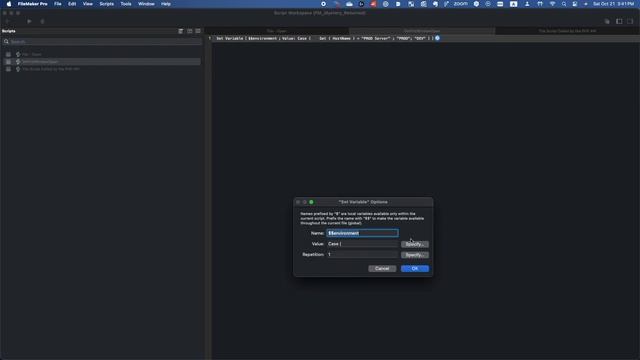Open the Wi-Fi status menu
Screen dimensions: 640x360
coord(552,4)
